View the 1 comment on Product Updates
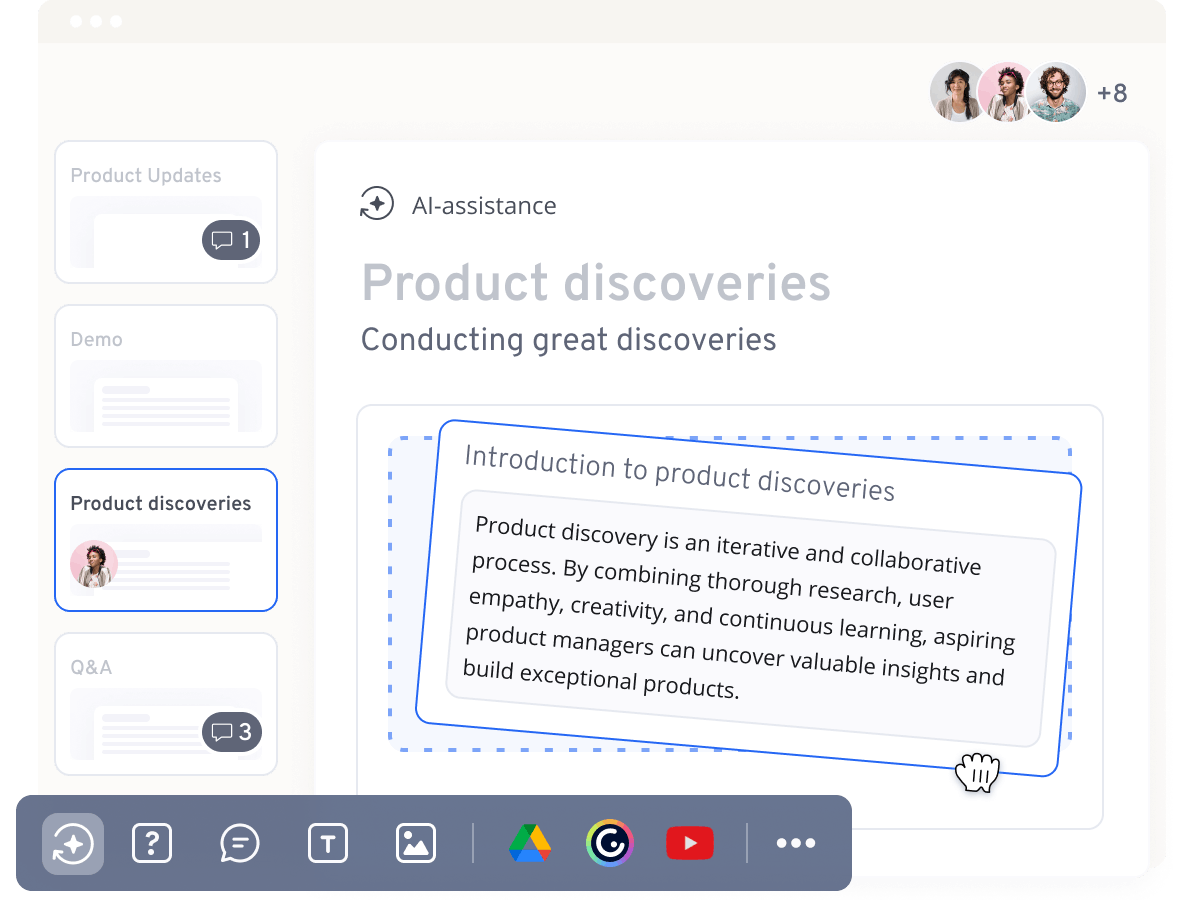Screen dimensions: 1201x900 point(231,240)
